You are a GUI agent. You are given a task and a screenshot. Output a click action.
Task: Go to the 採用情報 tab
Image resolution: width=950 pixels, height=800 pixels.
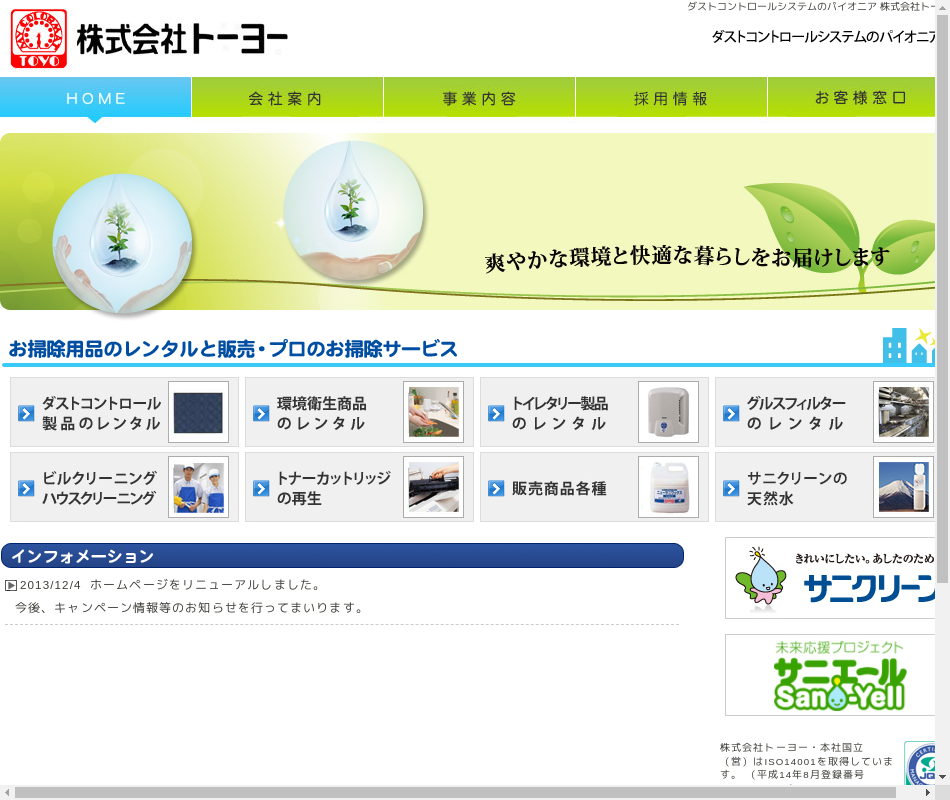tap(671, 97)
